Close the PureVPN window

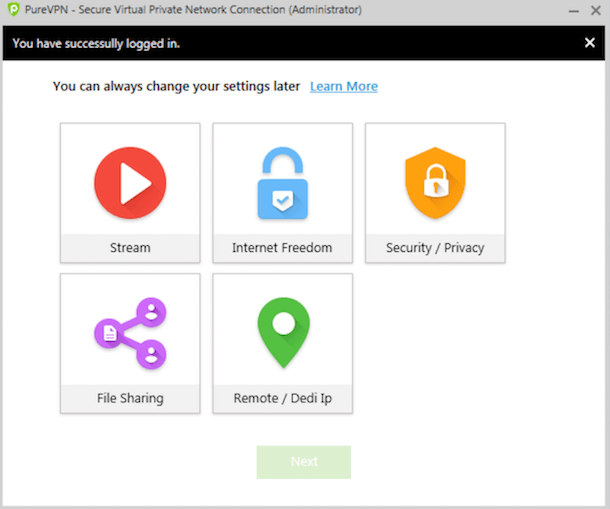pos(596,11)
